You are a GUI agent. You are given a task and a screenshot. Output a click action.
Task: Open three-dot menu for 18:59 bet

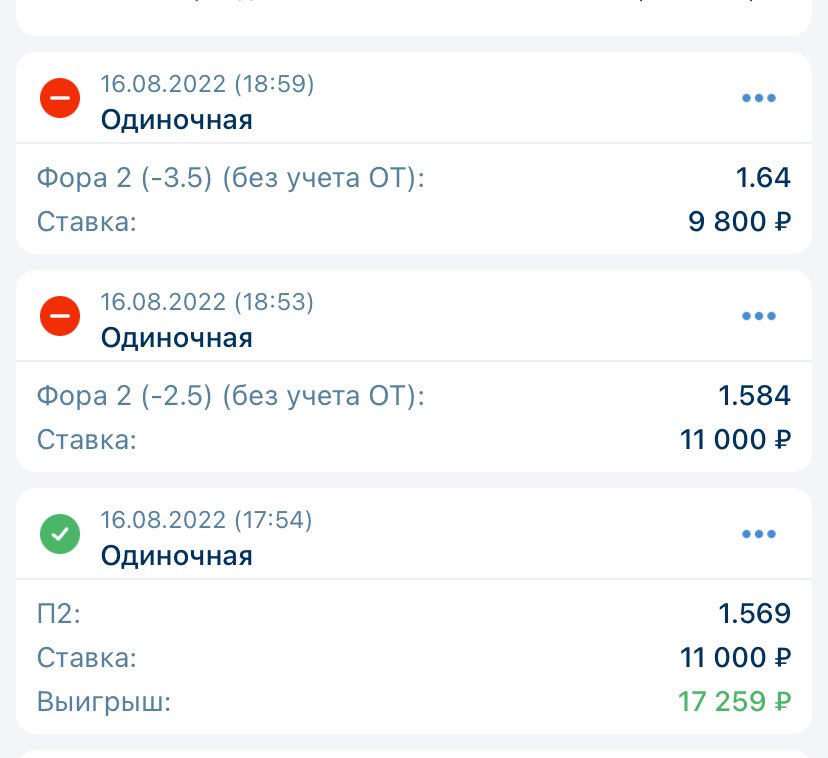tap(759, 99)
